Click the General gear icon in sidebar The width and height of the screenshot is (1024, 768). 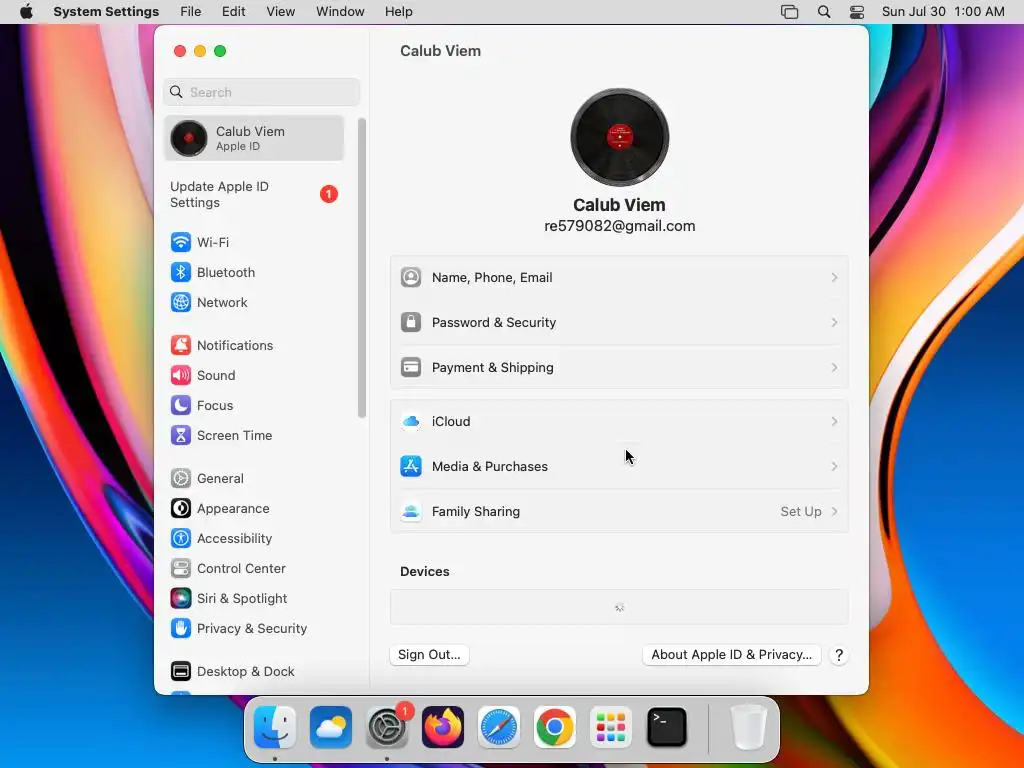tap(181, 479)
